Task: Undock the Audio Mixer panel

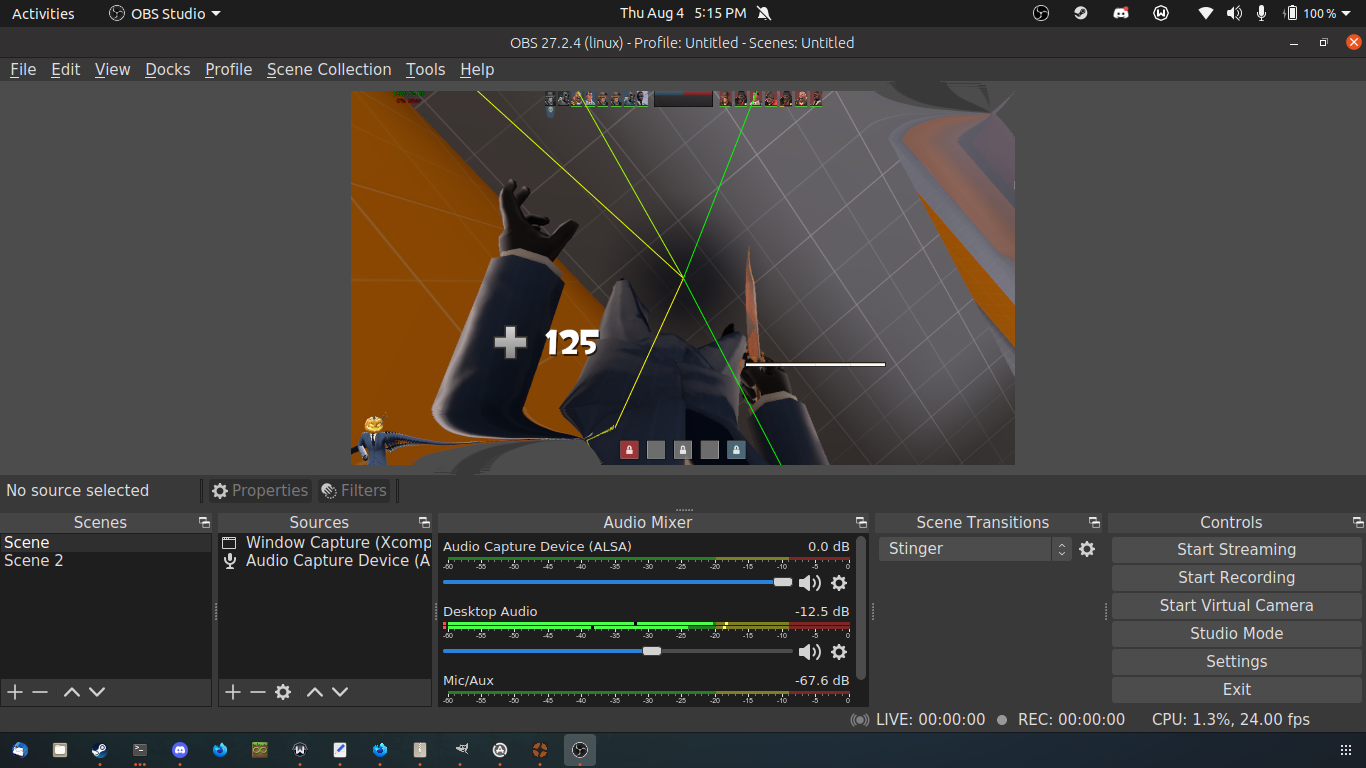Action: click(861, 523)
